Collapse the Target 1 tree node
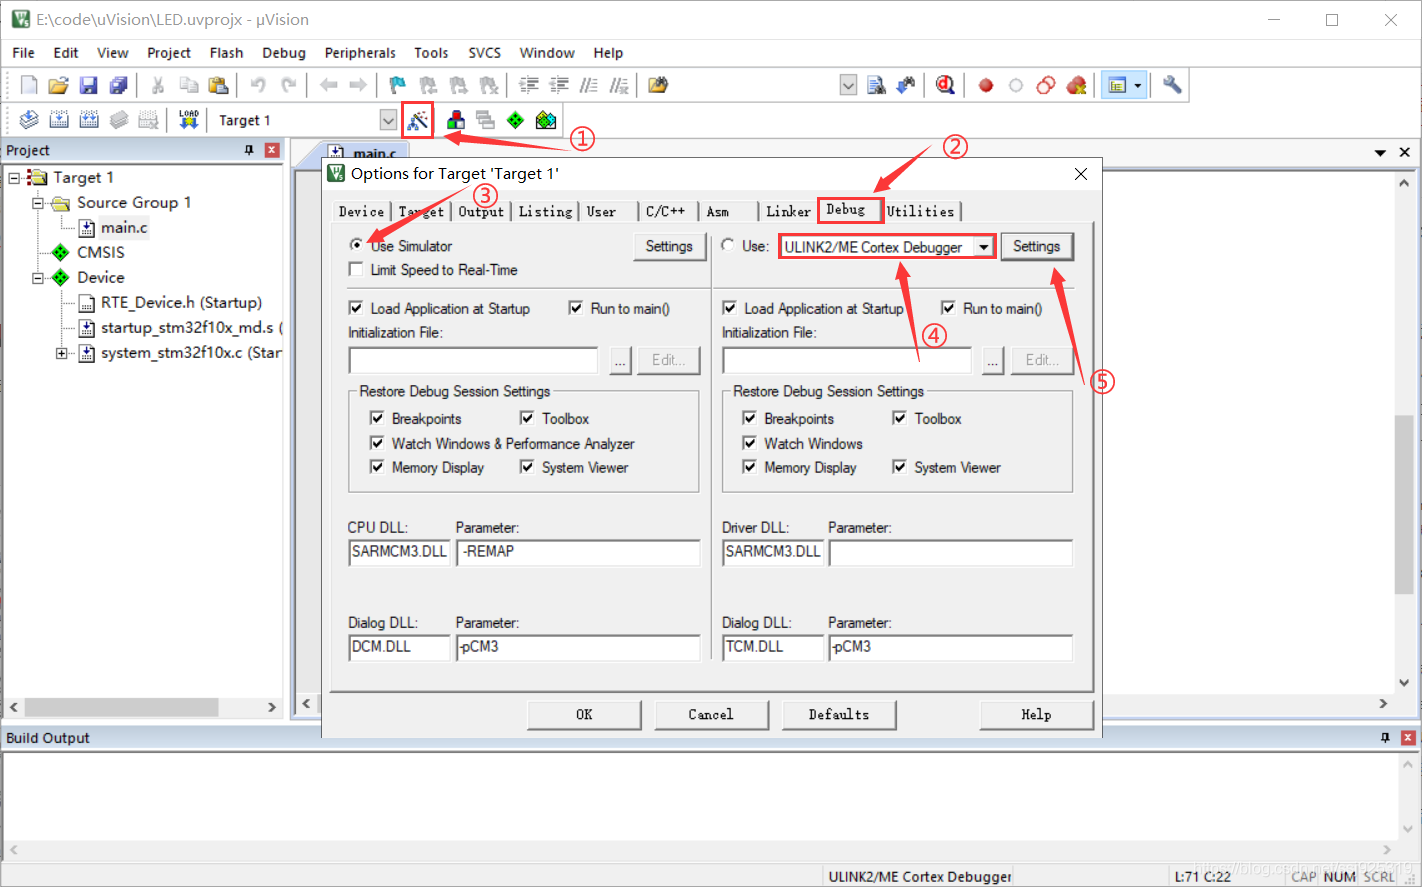 (14, 178)
